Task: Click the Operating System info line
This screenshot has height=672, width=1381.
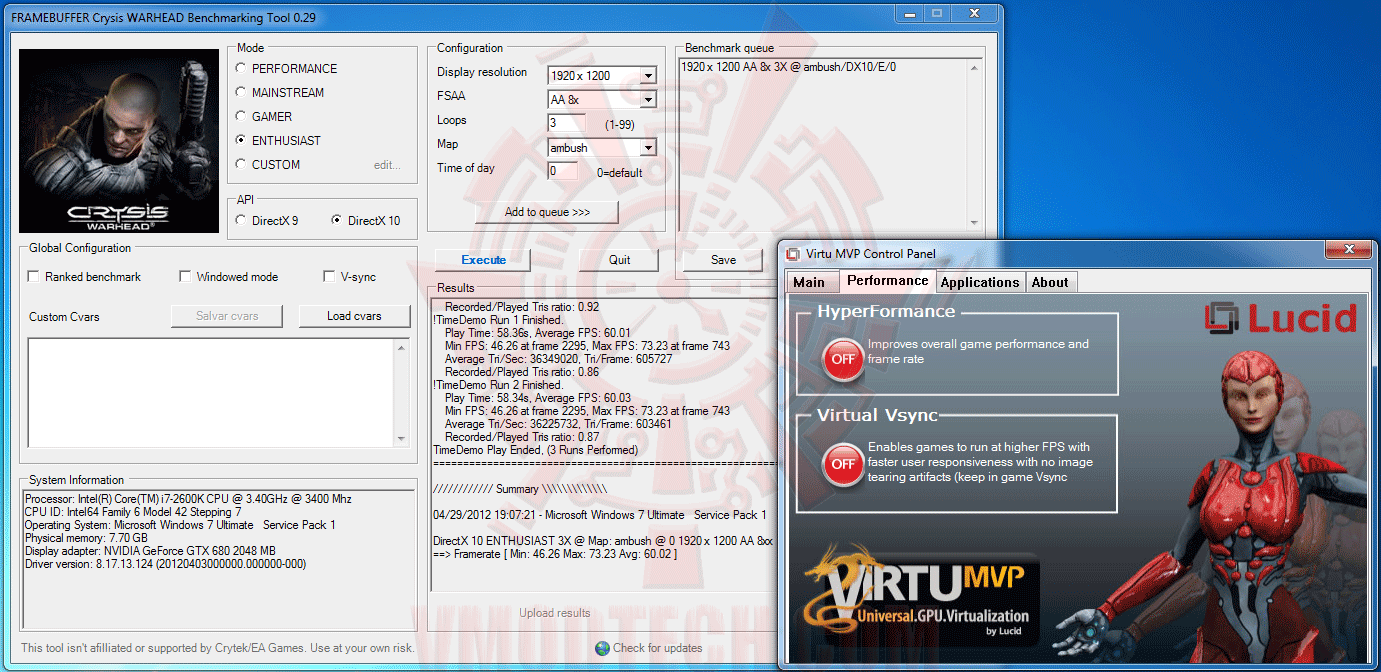Action: (x=180, y=525)
